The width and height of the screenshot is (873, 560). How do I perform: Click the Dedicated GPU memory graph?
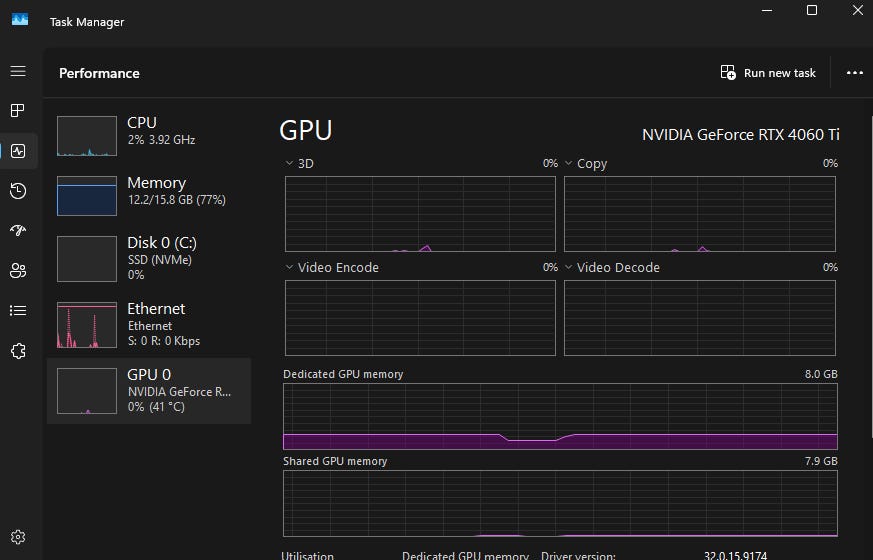pyautogui.click(x=560, y=416)
